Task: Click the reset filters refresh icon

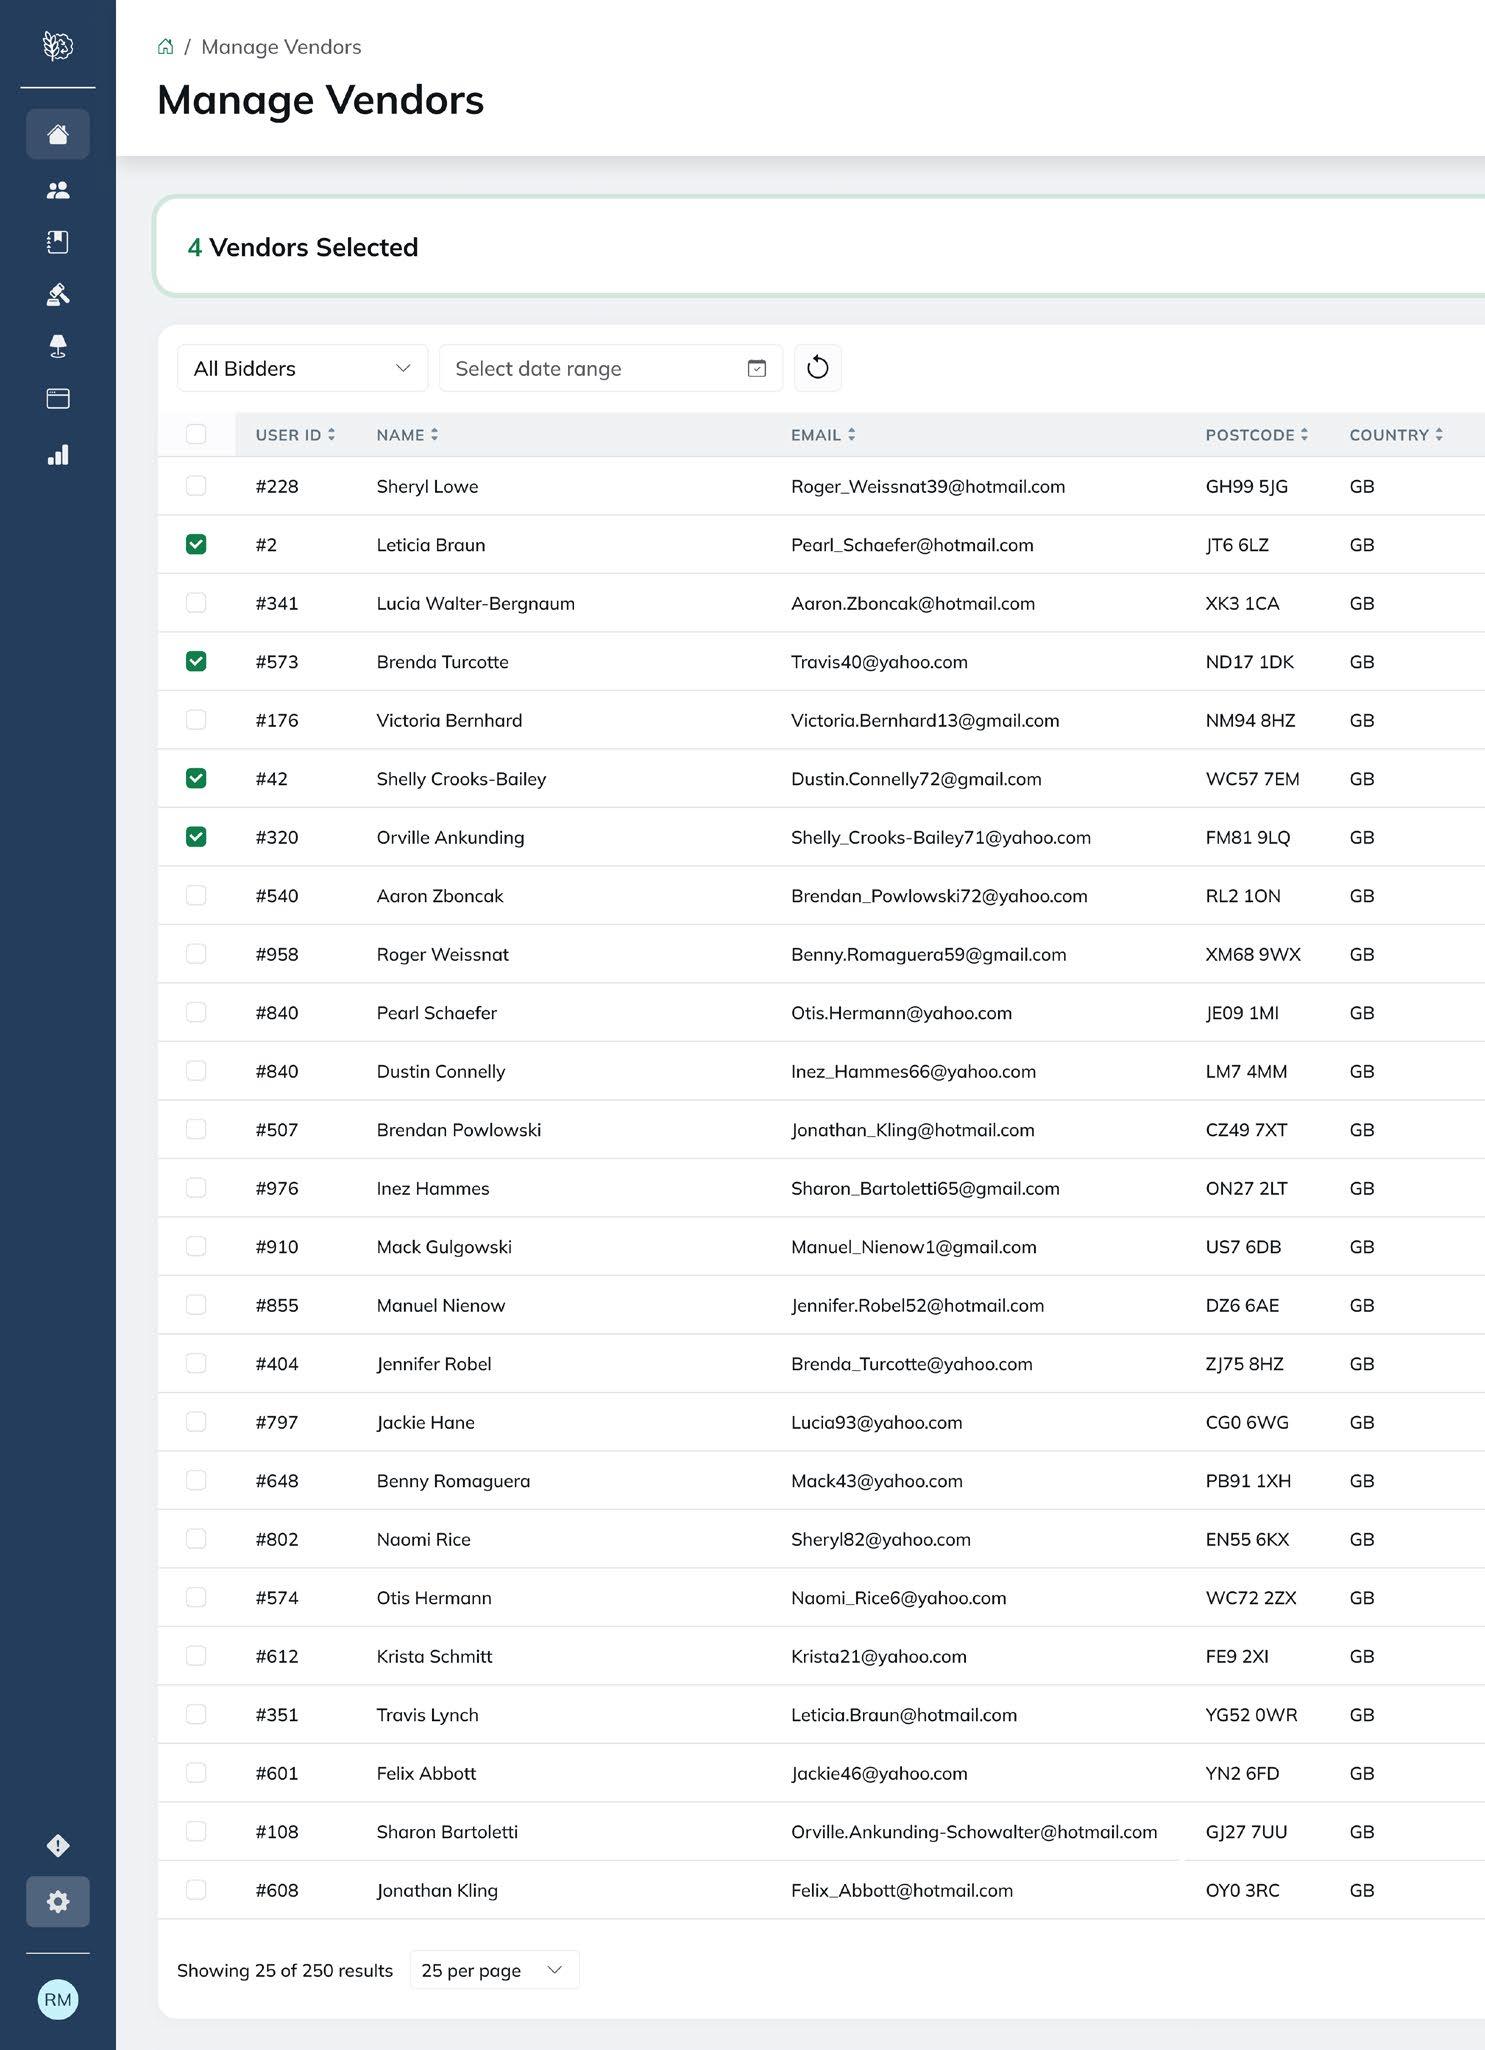Action: tap(818, 368)
